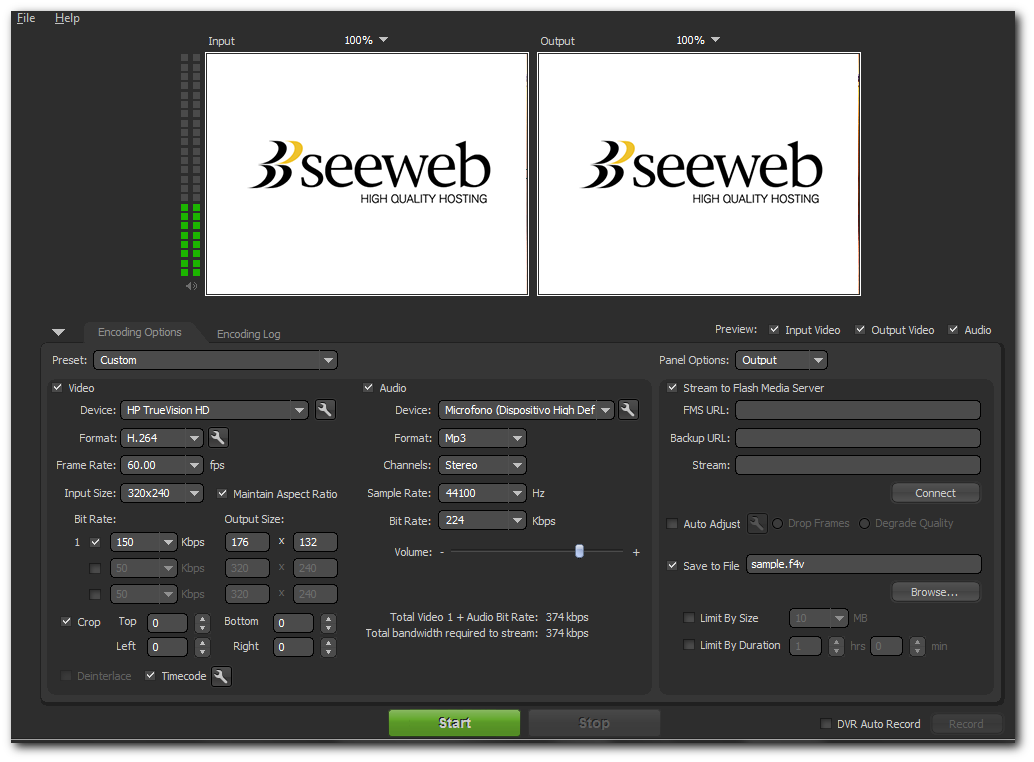1034x762 pixels.
Task: Toggle Audio preview checkbox
Action: (x=953, y=330)
